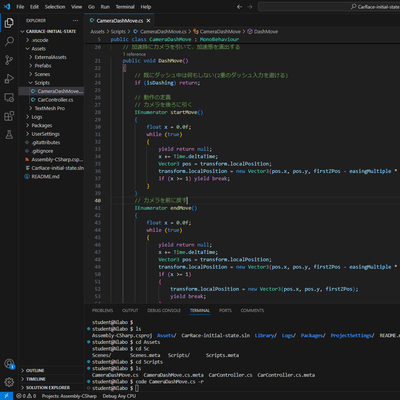Switch to the TERMINAL panel tab
The width and height of the screenshot is (400, 400).
tap(200, 310)
